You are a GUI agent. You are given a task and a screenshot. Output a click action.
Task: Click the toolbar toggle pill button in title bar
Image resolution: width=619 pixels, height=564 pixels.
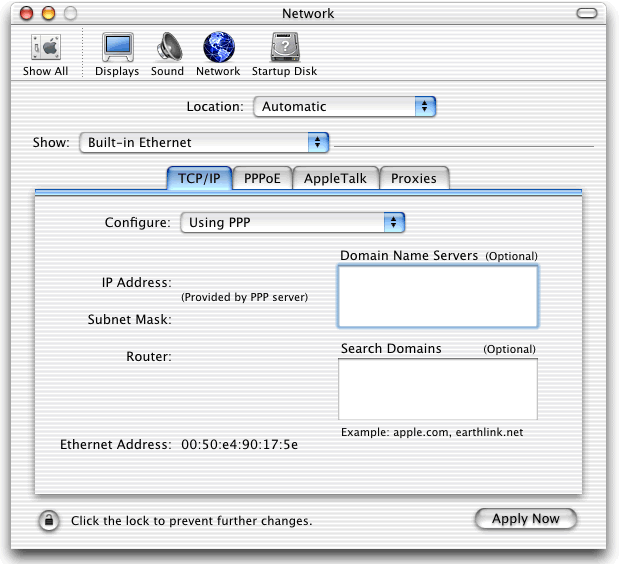click(x=587, y=13)
